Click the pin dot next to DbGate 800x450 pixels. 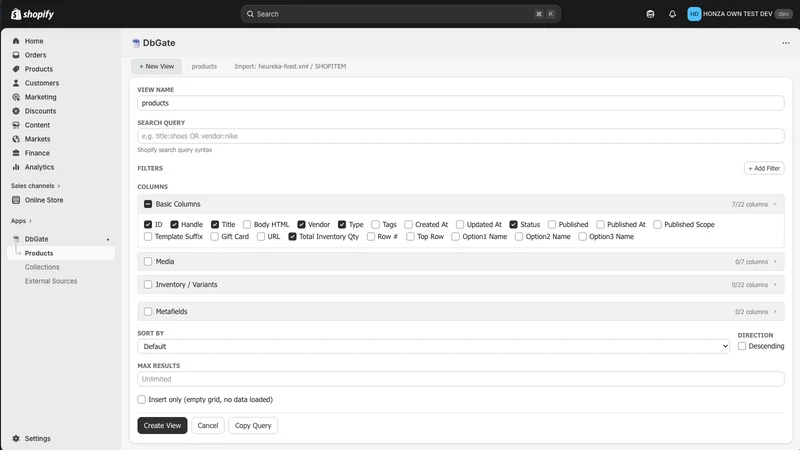[x=108, y=239]
